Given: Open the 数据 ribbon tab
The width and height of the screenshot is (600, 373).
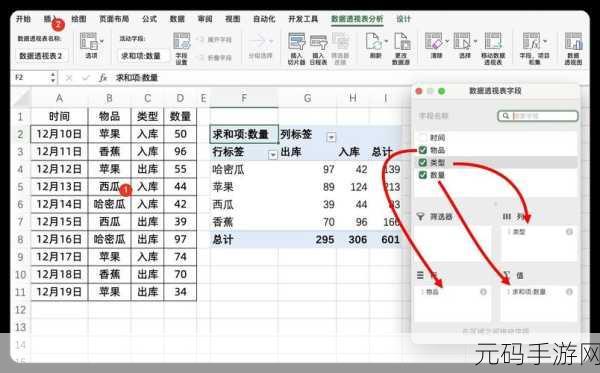Looking at the screenshot, I should pos(177,19).
